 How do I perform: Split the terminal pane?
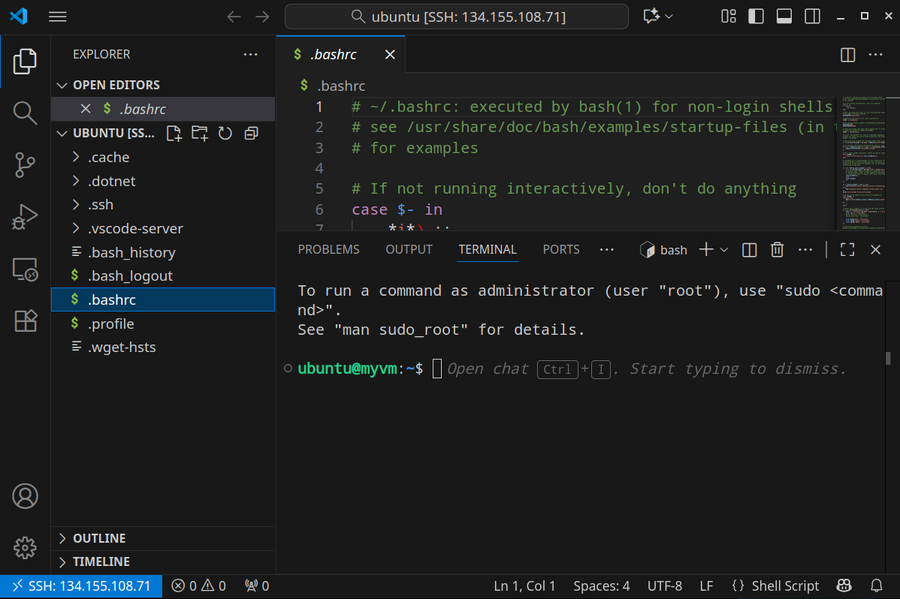[x=749, y=250]
